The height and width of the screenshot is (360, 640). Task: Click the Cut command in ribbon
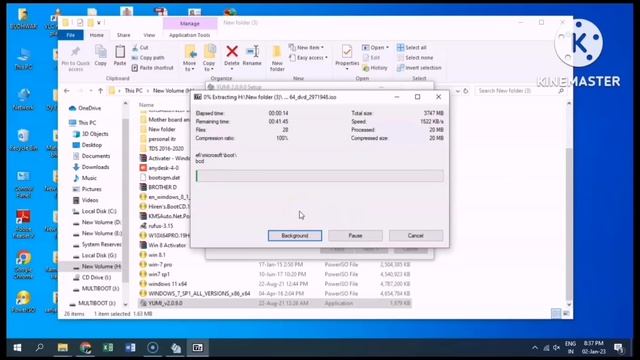(140, 48)
